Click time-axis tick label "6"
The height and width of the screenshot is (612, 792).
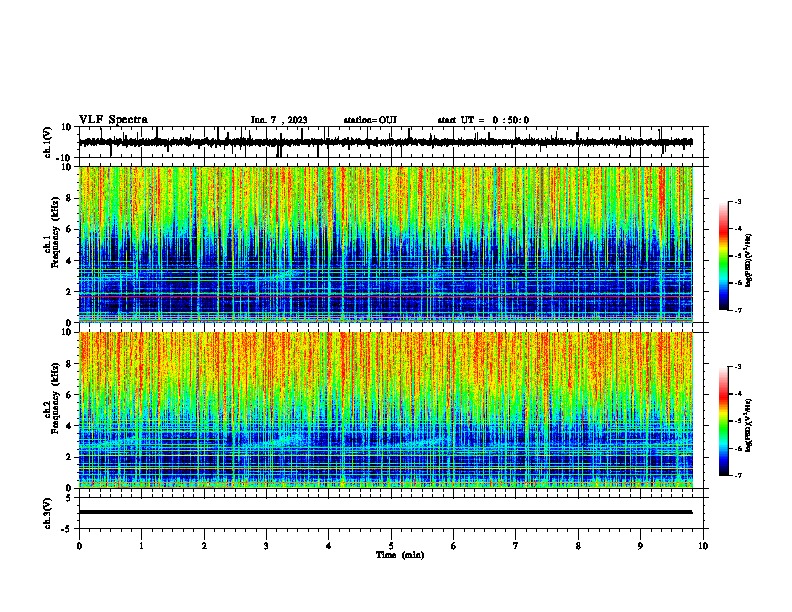[454, 546]
